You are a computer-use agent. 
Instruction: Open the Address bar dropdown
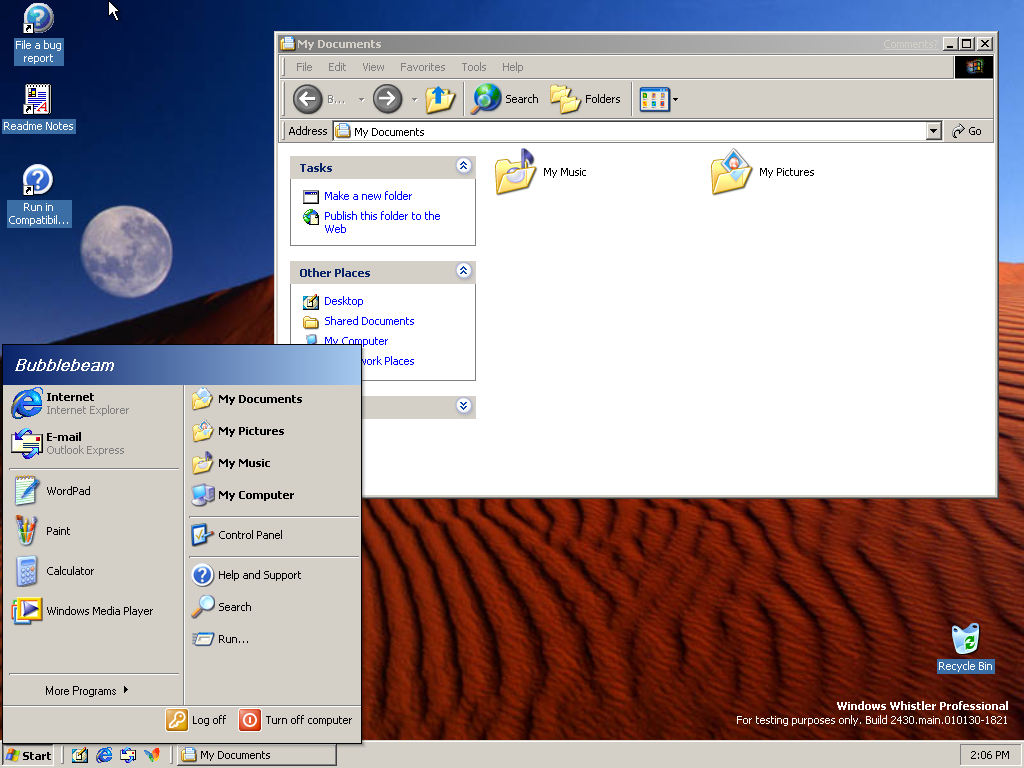934,131
